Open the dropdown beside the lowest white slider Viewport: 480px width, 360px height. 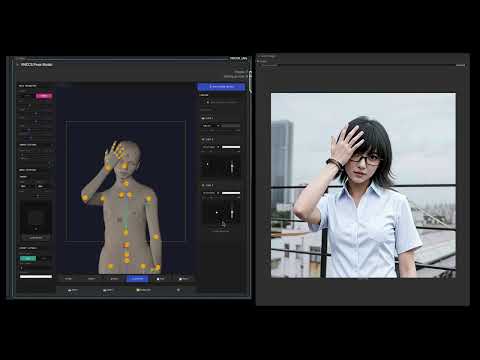(211, 193)
